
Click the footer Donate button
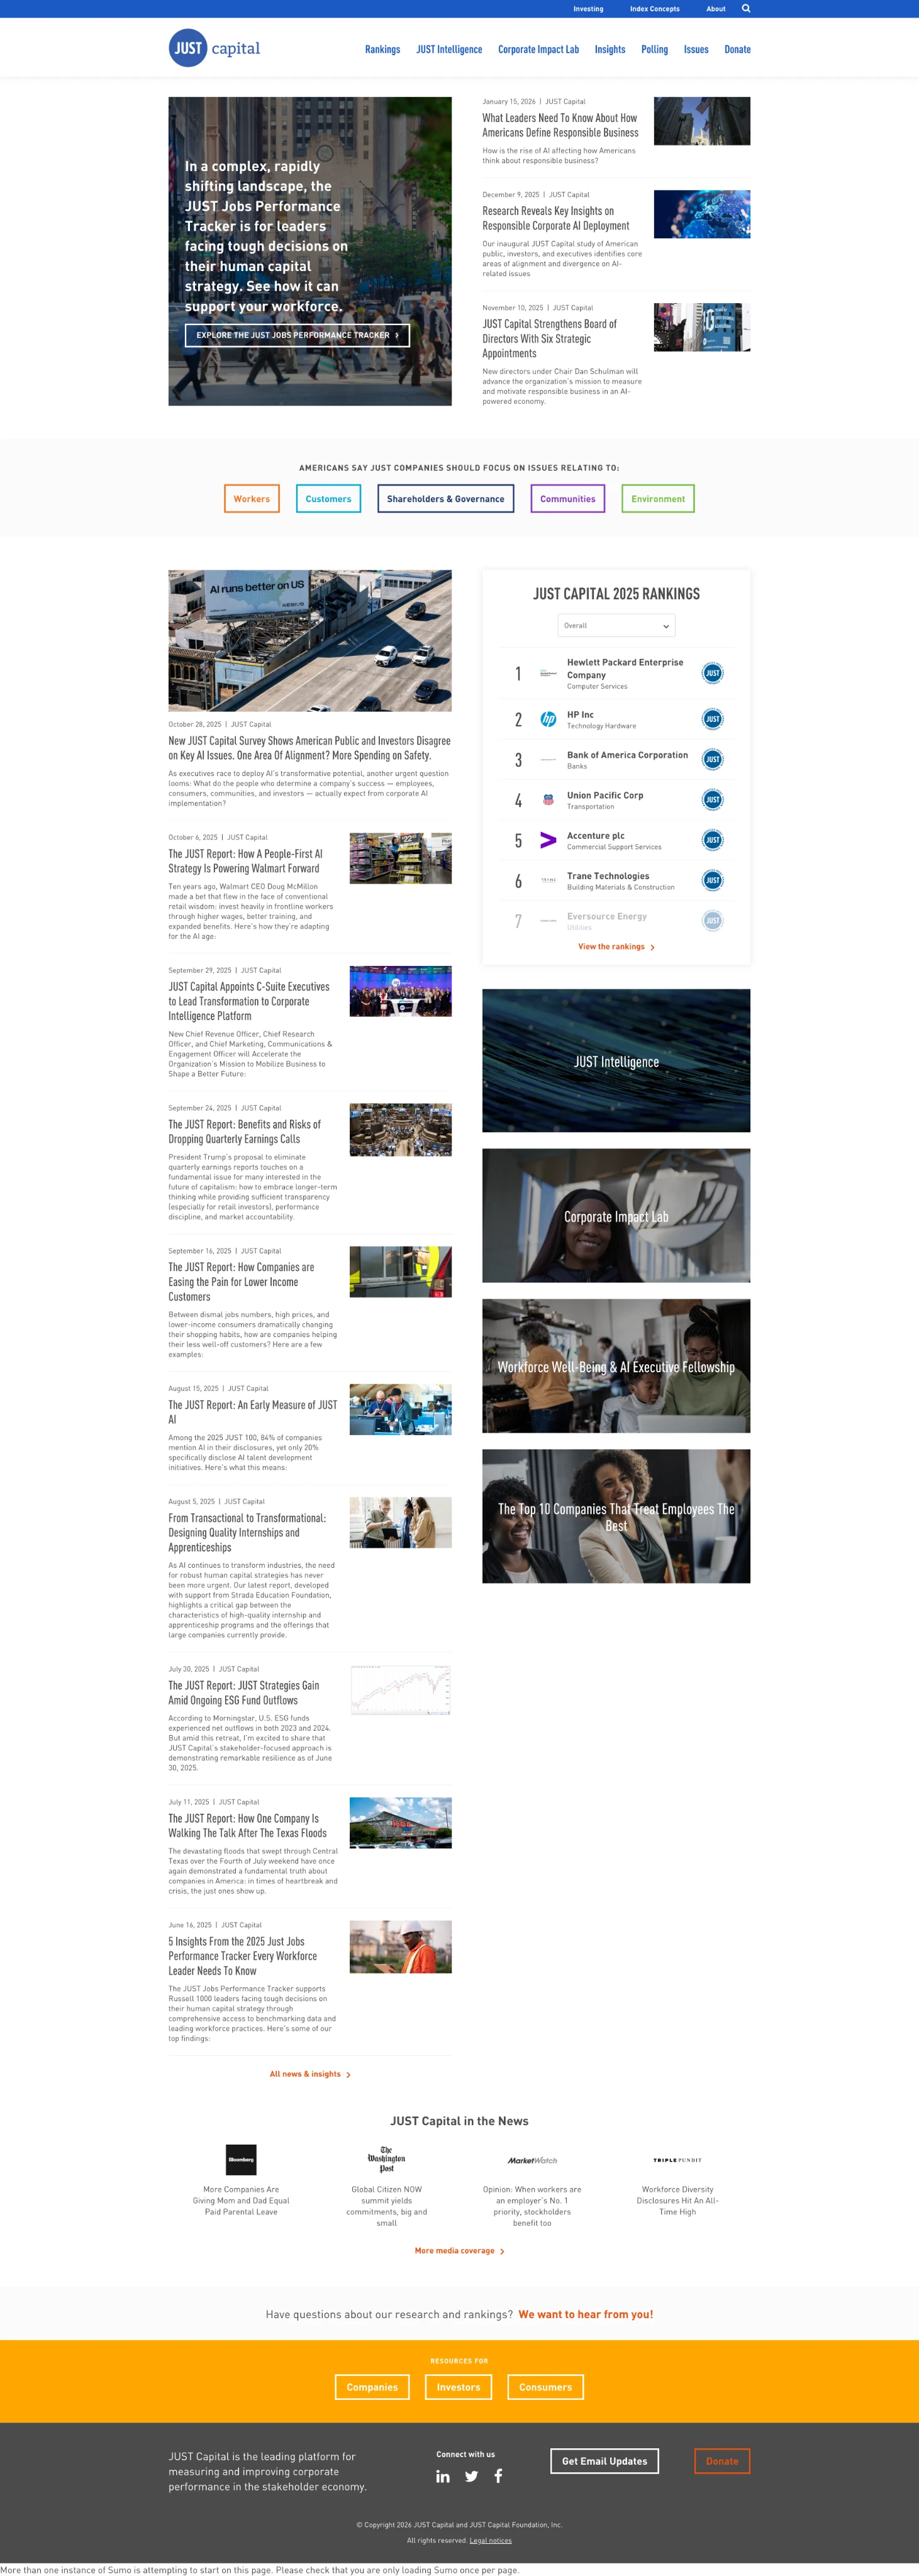coord(722,2461)
